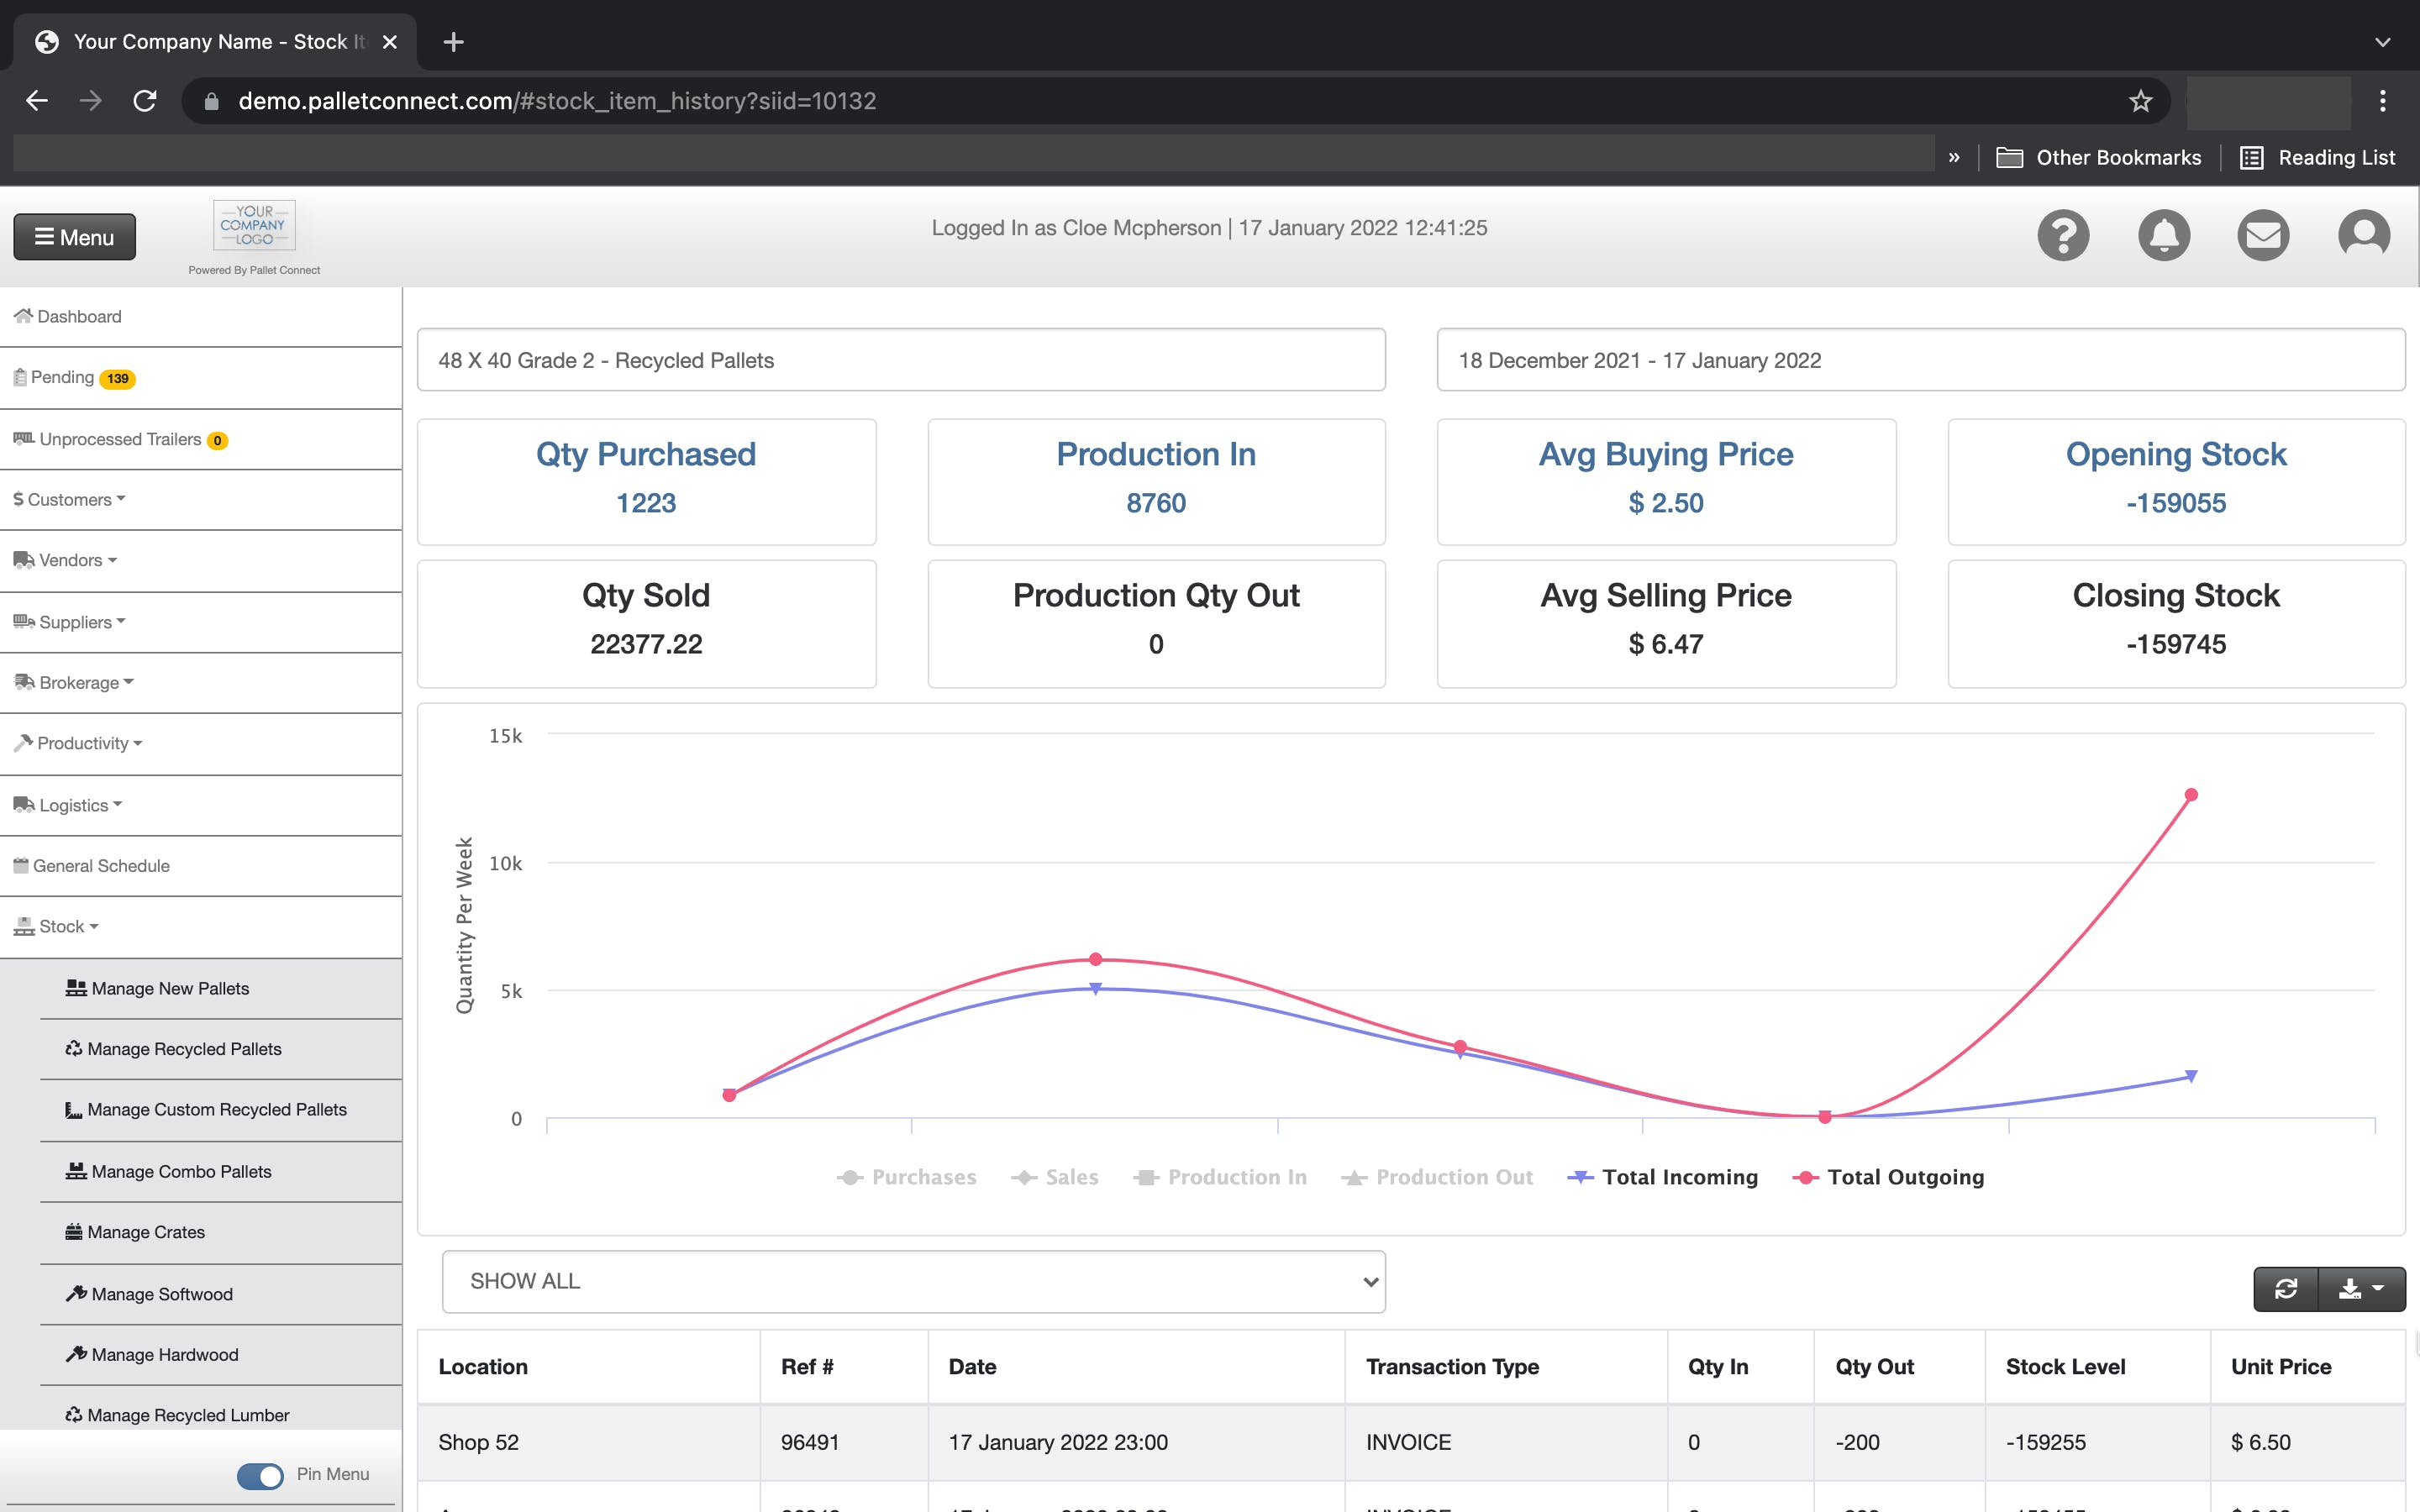Open Pending items link
Screen dimensions: 2420x1512
tap(62, 377)
